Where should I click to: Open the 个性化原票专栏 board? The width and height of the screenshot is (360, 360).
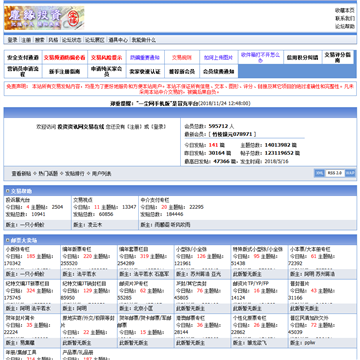[250, 318]
